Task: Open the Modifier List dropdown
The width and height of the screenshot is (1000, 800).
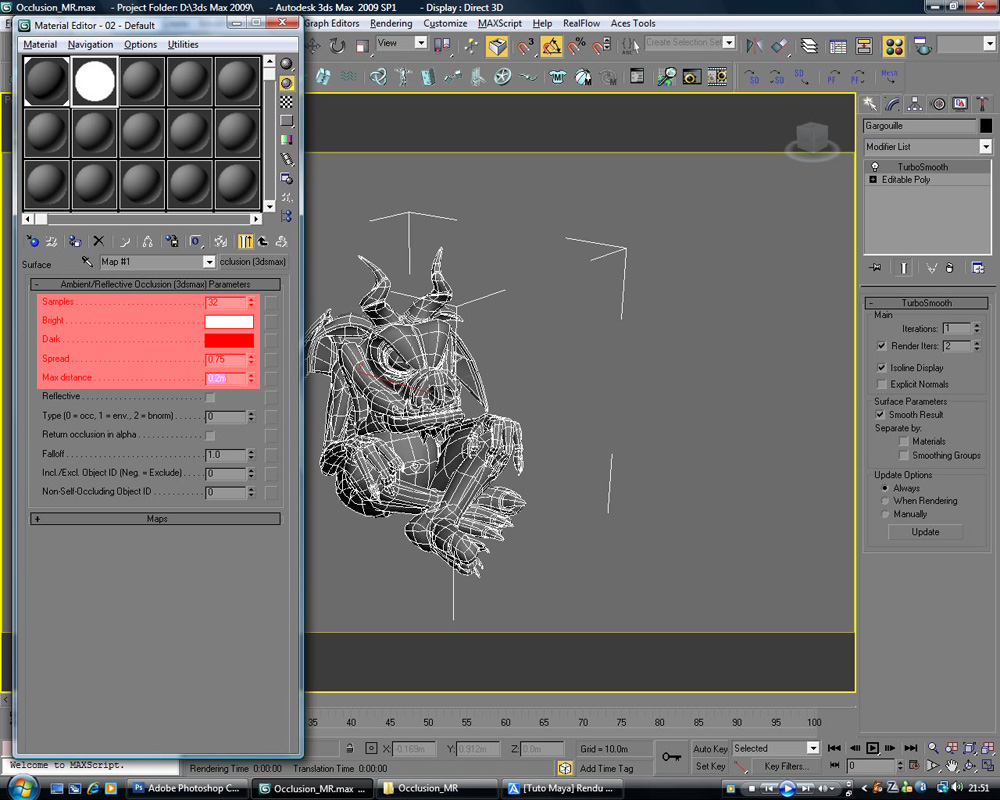Action: point(985,146)
